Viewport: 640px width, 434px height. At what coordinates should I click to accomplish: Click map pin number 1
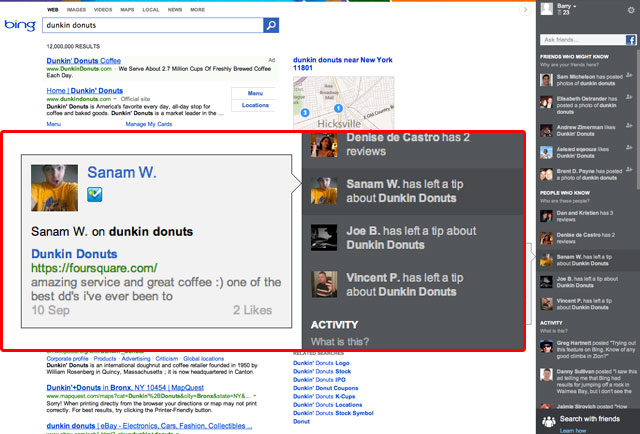338,108
